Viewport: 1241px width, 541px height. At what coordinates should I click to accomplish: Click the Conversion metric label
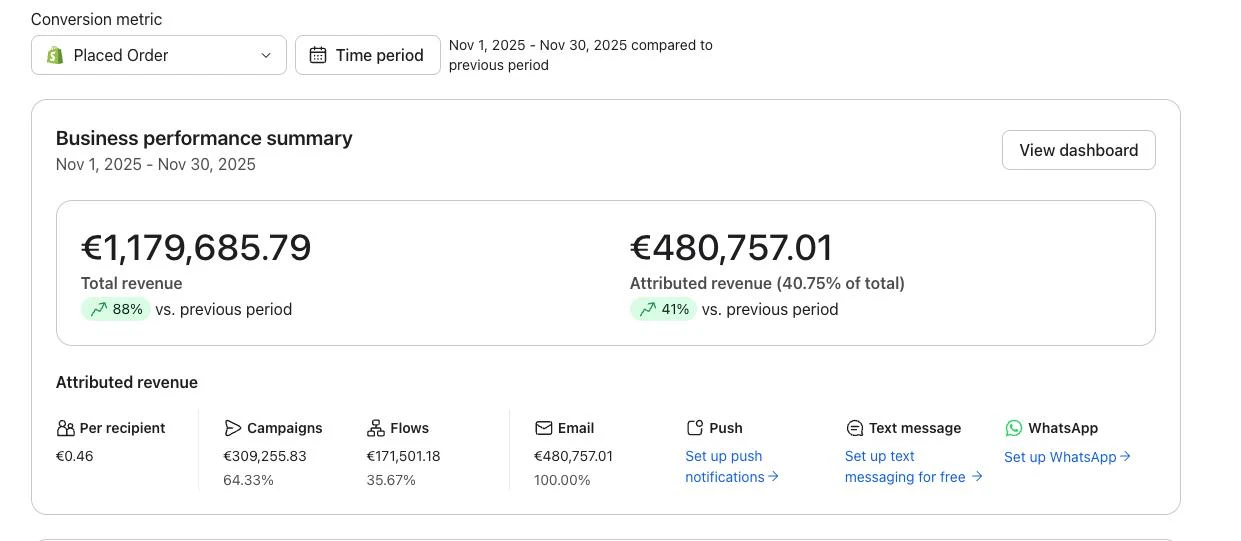pyautogui.click(x=96, y=19)
